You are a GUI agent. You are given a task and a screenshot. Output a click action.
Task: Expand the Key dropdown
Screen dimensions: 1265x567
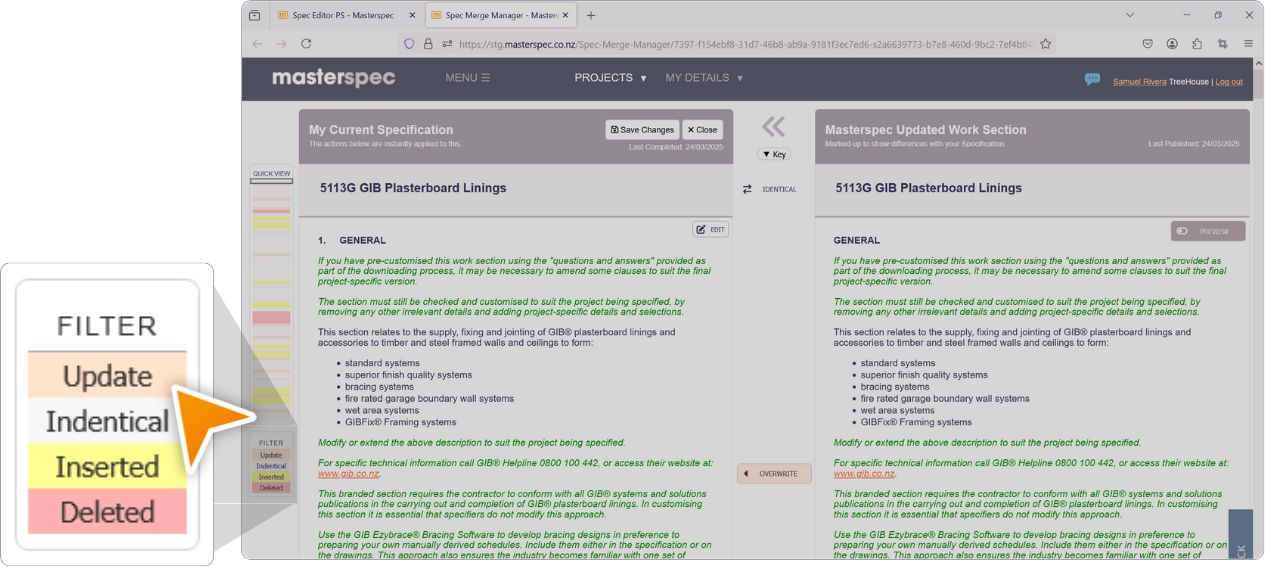[x=773, y=154]
